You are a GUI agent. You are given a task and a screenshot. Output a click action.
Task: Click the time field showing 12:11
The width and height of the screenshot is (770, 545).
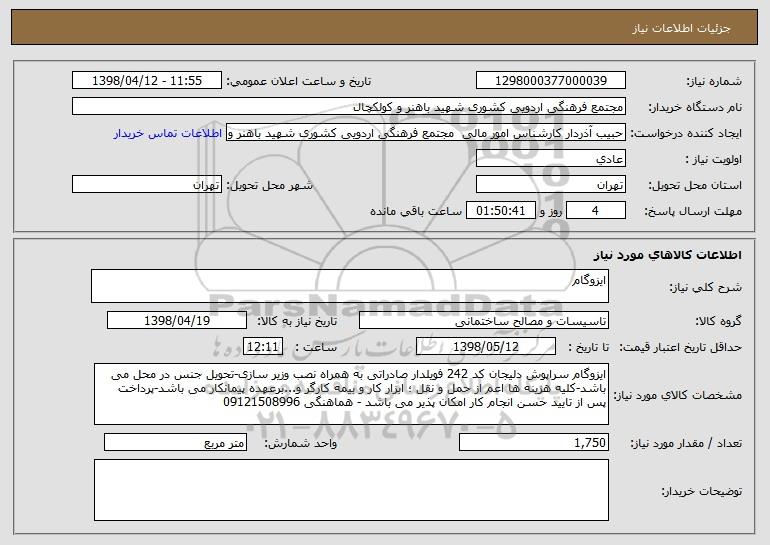point(263,347)
